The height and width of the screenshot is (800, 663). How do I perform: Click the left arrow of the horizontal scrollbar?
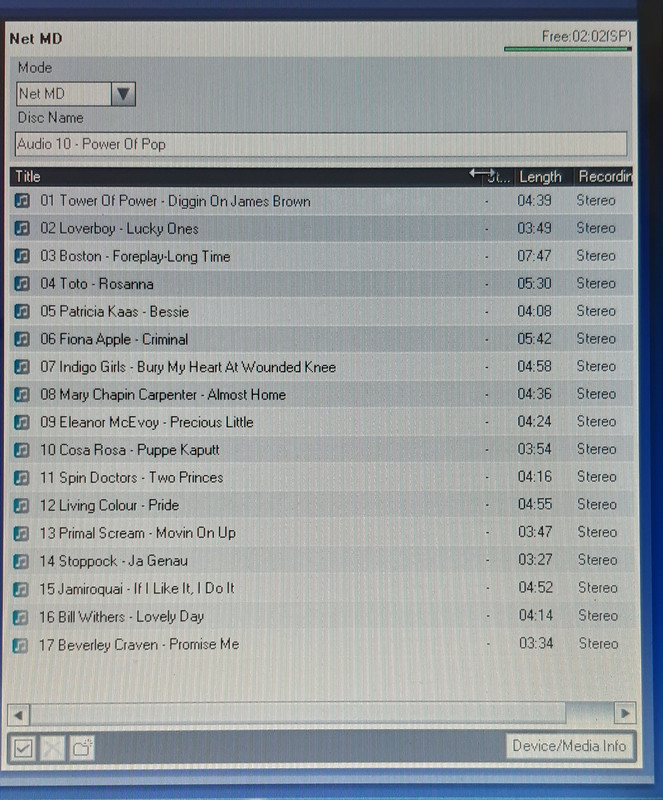pyautogui.click(x=19, y=714)
